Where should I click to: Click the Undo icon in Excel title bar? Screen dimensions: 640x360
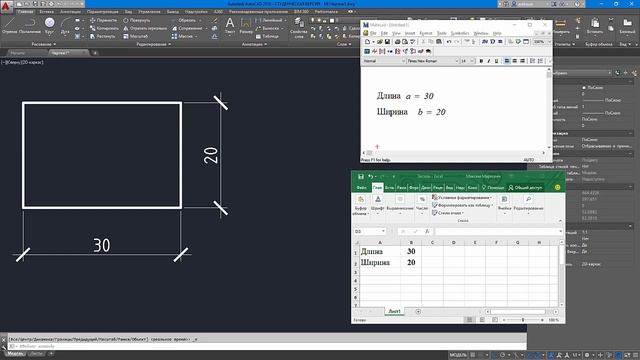(x=370, y=176)
